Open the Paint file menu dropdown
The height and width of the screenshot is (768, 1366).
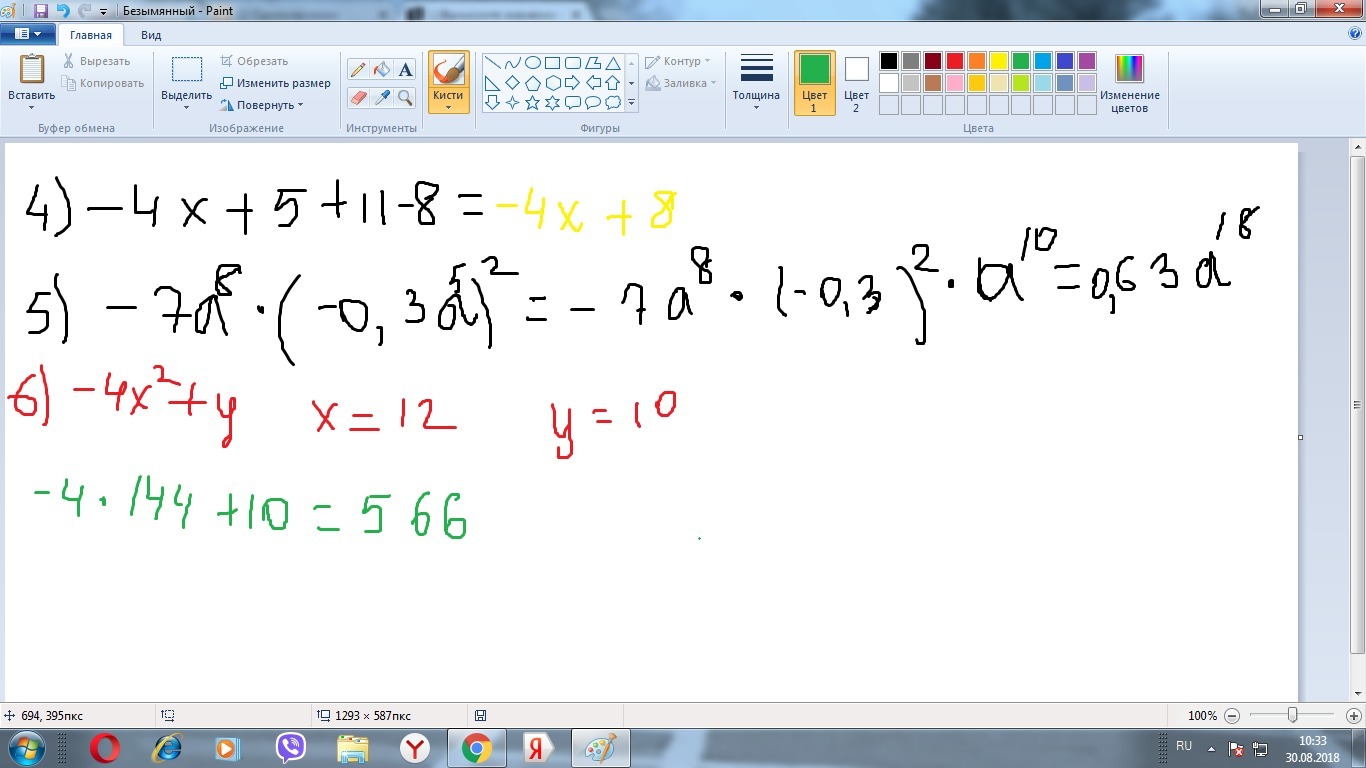tap(28, 33)
